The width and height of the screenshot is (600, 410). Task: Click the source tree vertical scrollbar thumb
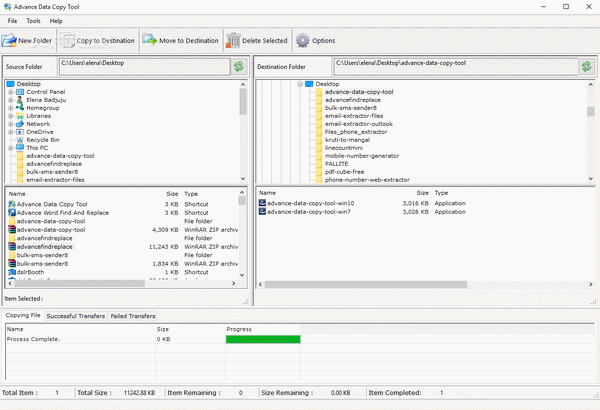coord(243,101)
